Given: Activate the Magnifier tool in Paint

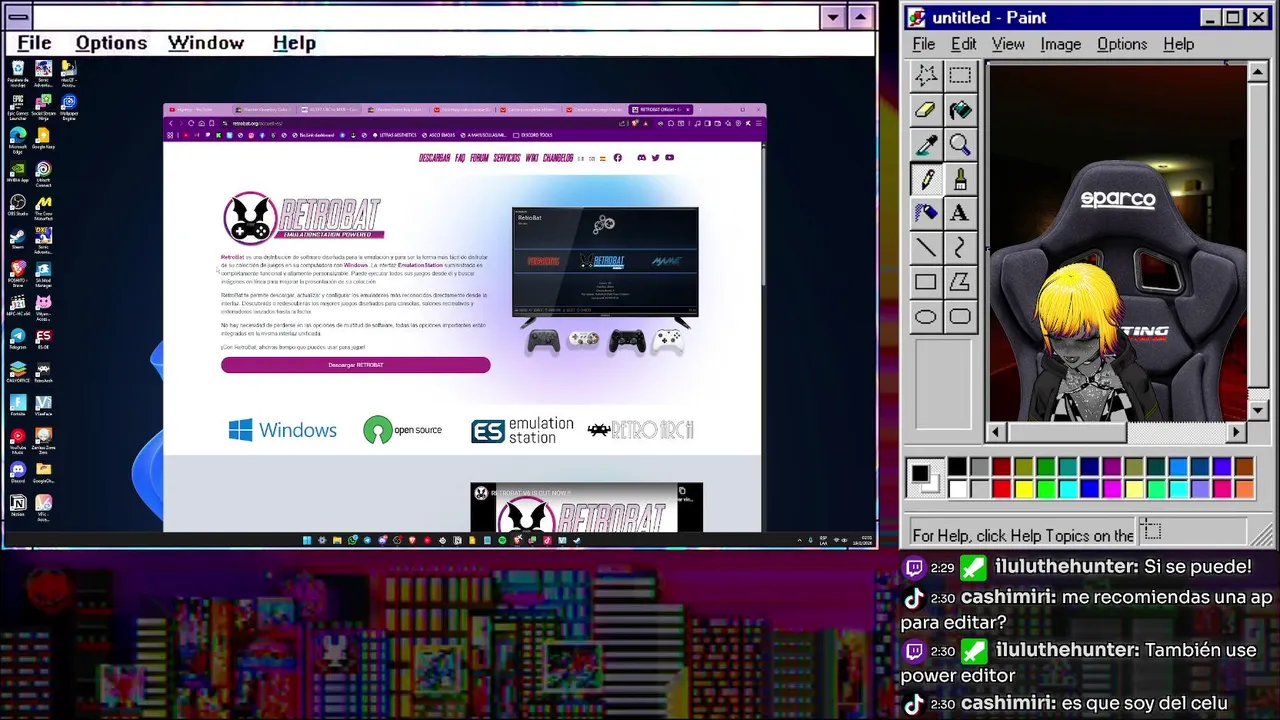Looking at the screenshot, I should point(960,145).
